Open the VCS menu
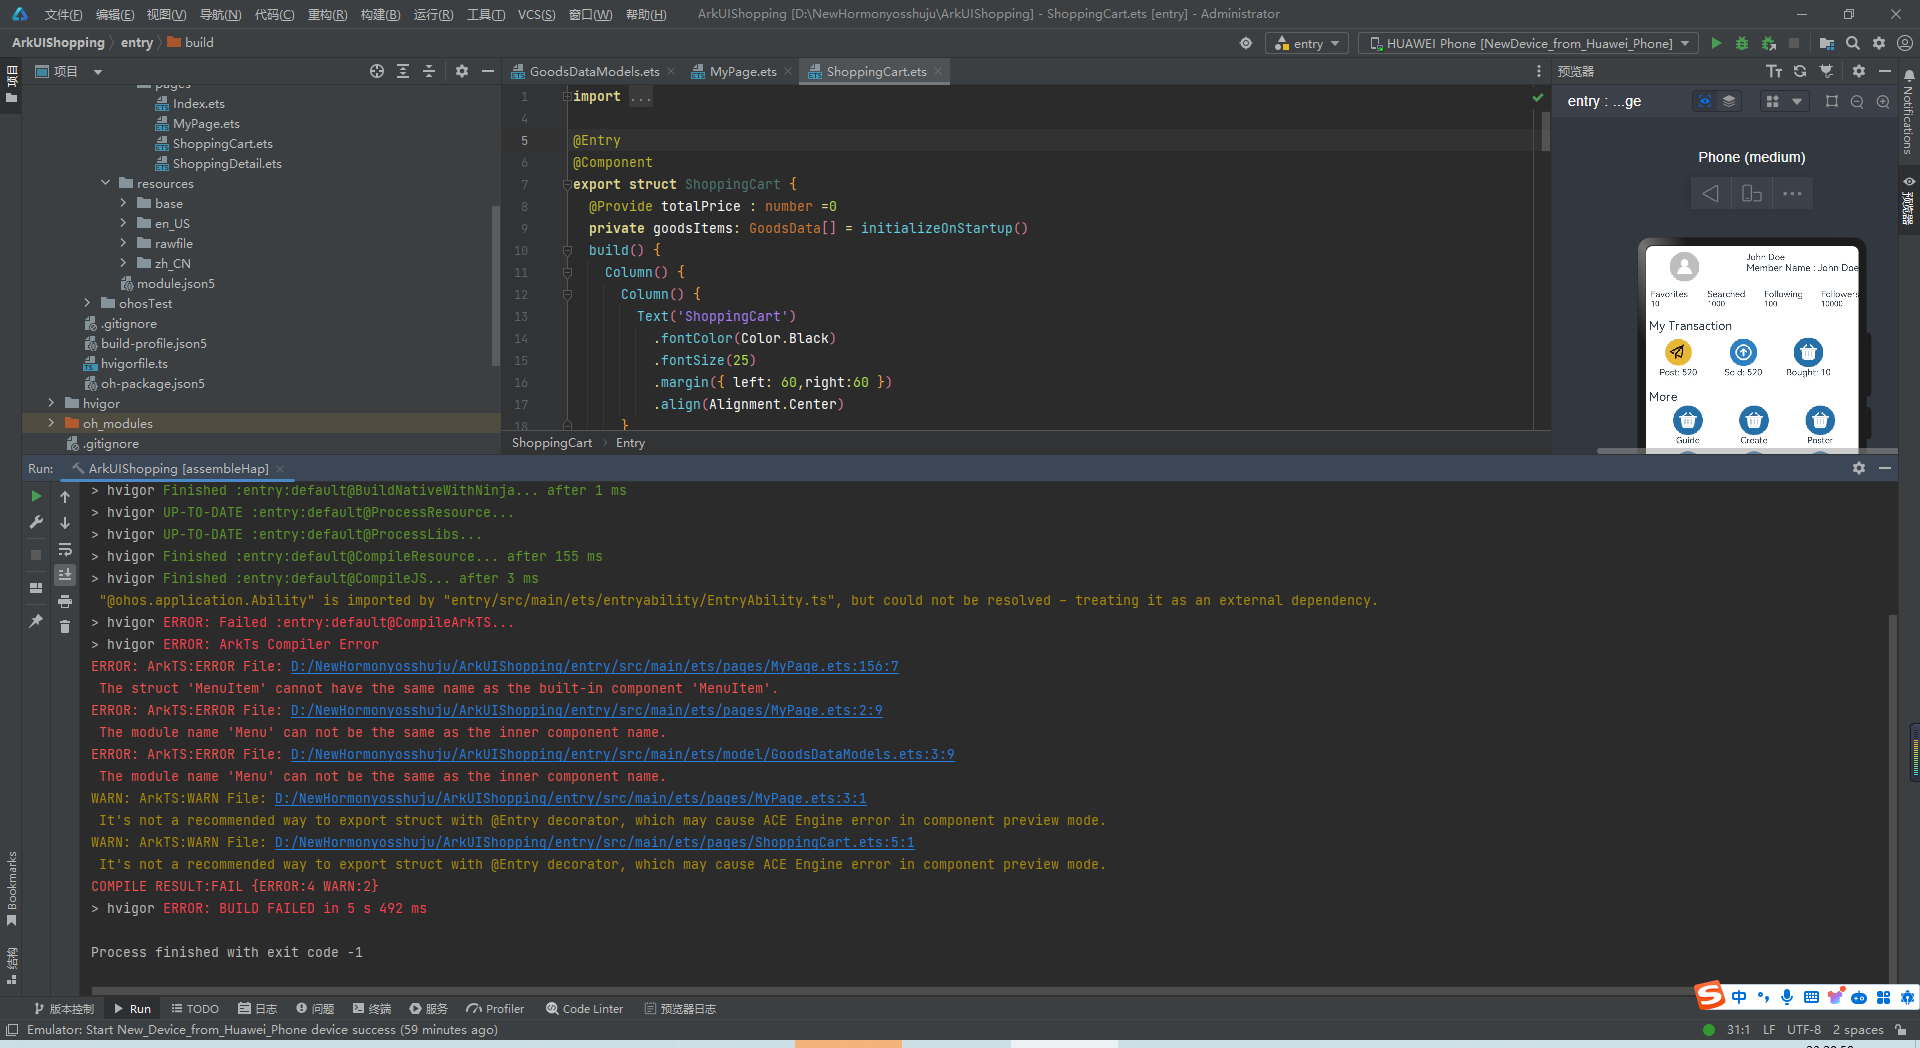Screen dimensions: 1920x1048 536,14
